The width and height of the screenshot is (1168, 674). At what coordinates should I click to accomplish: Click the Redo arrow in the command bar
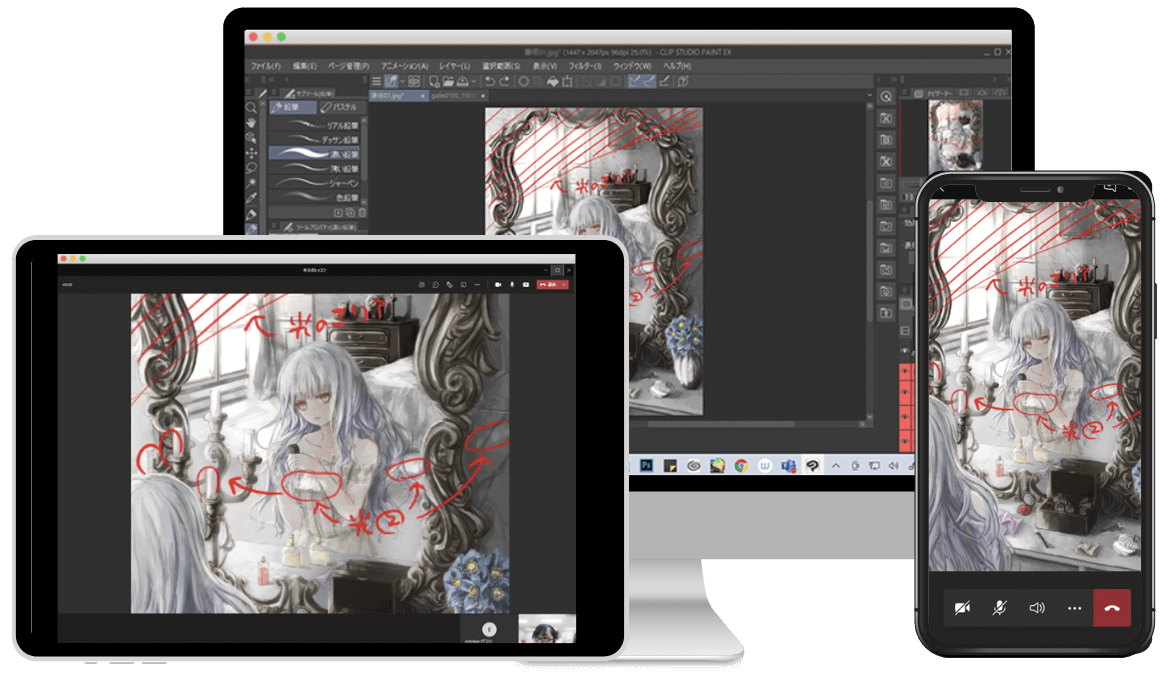pyautogui.click(x=504, y=81)
